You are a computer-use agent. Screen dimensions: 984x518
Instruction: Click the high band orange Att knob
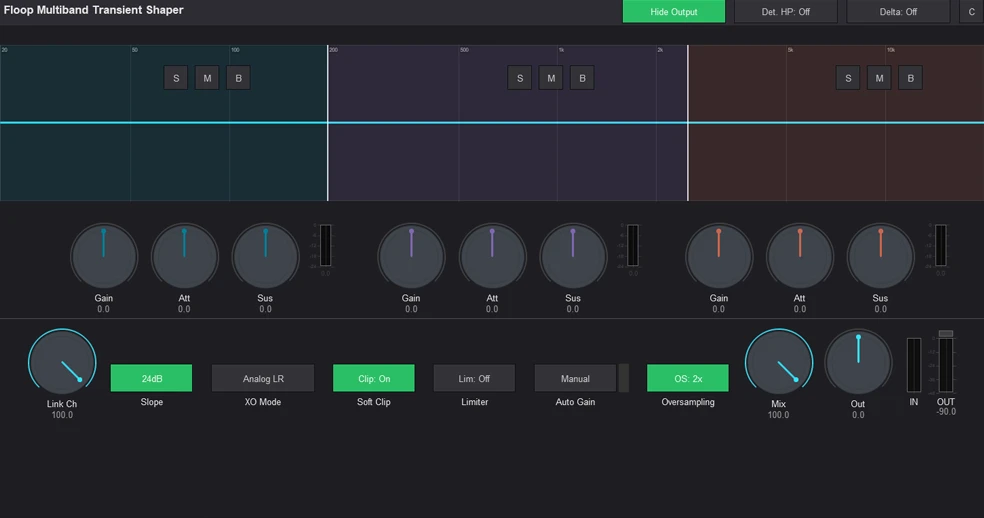800,256
